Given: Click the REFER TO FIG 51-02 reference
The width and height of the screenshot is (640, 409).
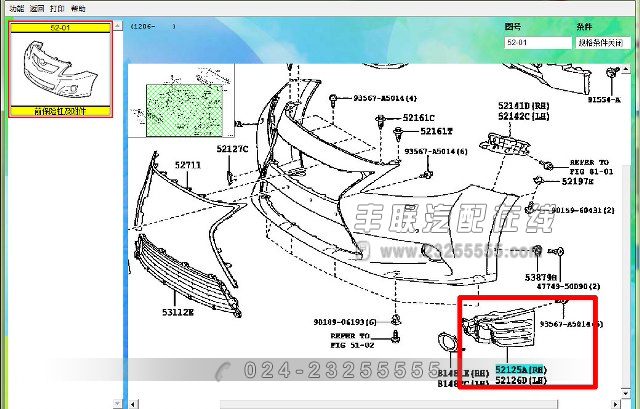Looking at the screenshot, I should (350, 340).
